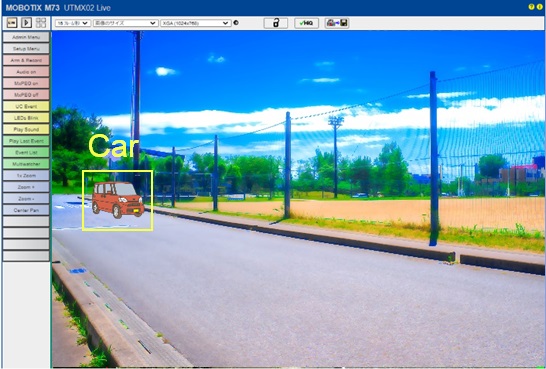Viewport: 546px width, 369px height.
Task: Click the Play Sound softbutton
Action: click(x=26, y=129)
